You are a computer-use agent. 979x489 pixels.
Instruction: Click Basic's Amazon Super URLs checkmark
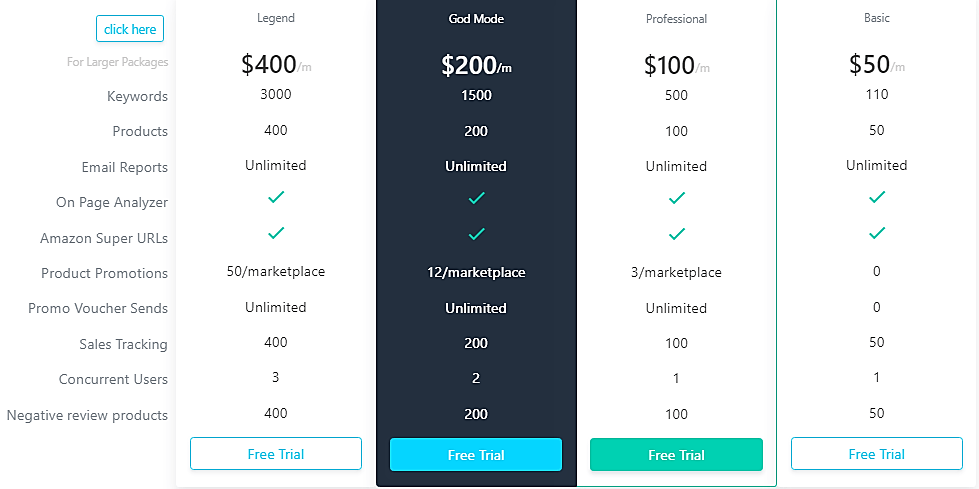(877, 233)
